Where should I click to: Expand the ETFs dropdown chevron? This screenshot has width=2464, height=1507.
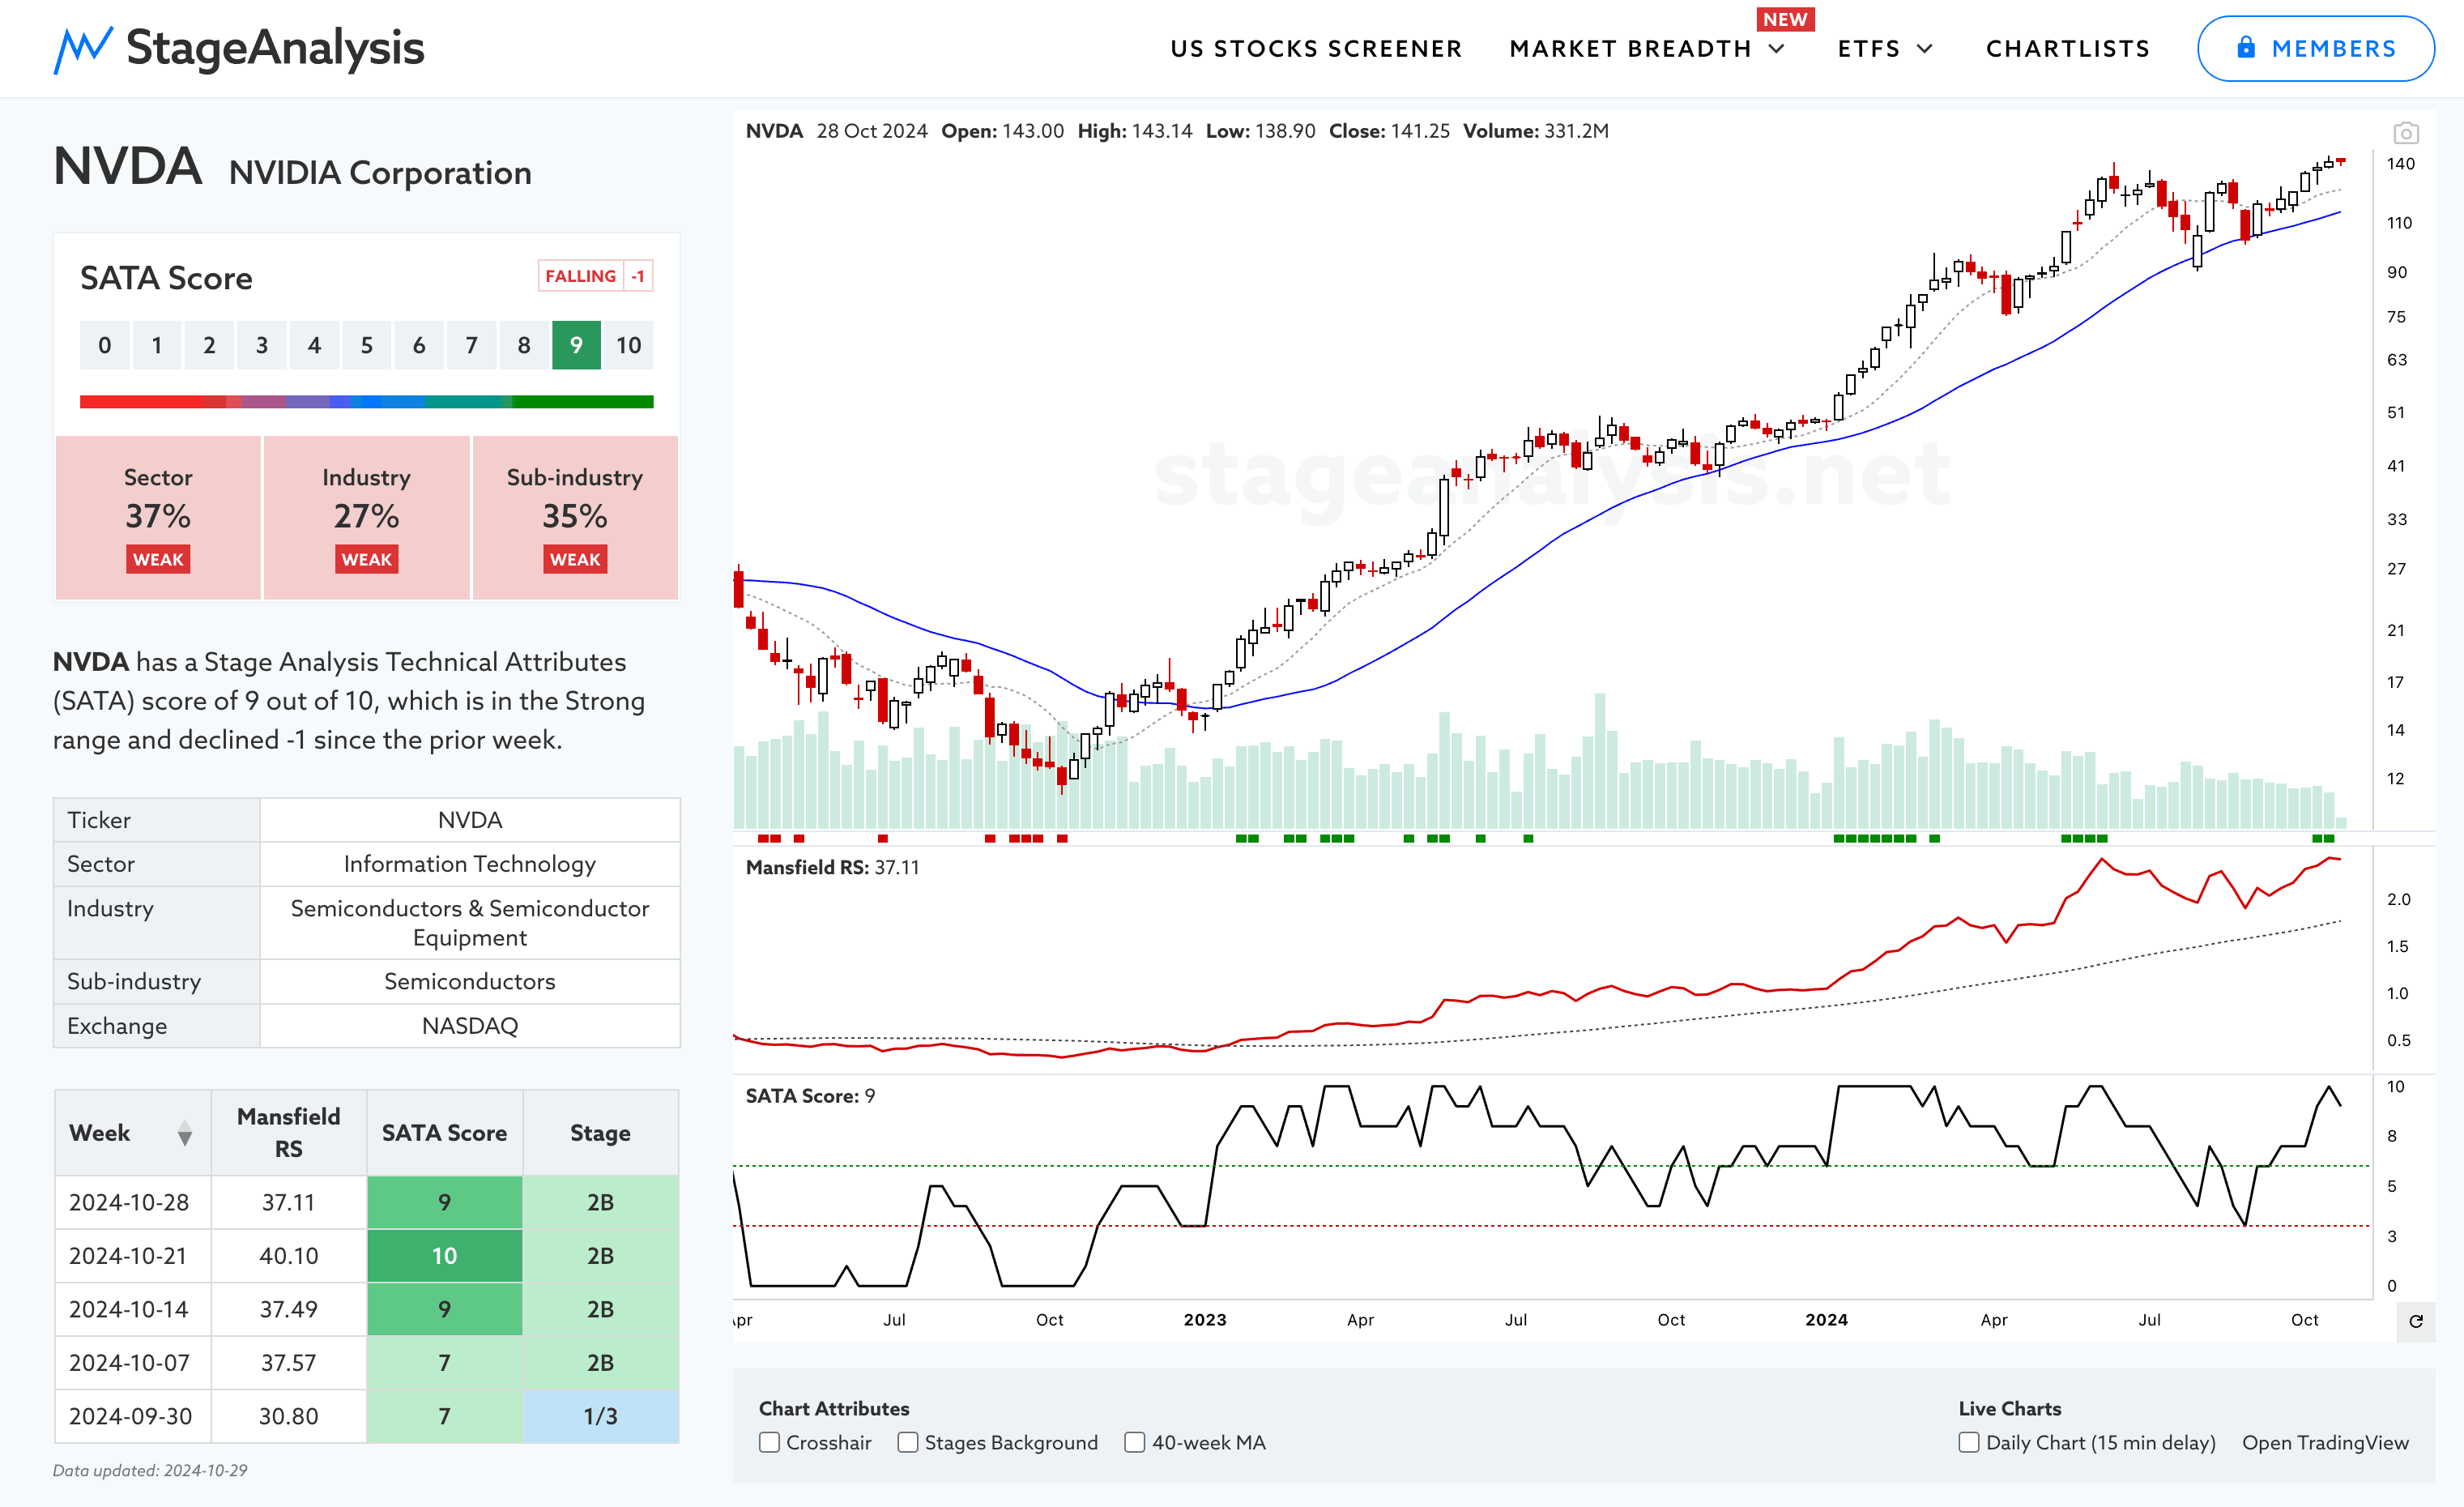click(1925, 48)
